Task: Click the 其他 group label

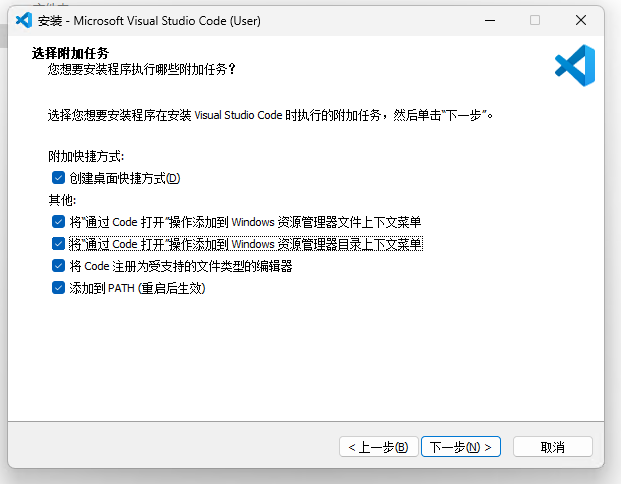Action: coord(62,200)
